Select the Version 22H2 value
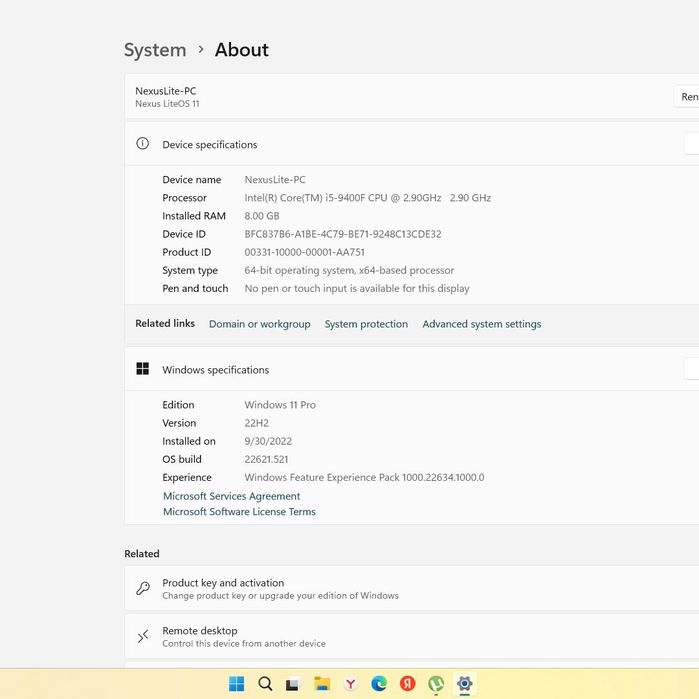Image resolution: width=699 pixels, height=699 pixels. click(x=256, y=423)
